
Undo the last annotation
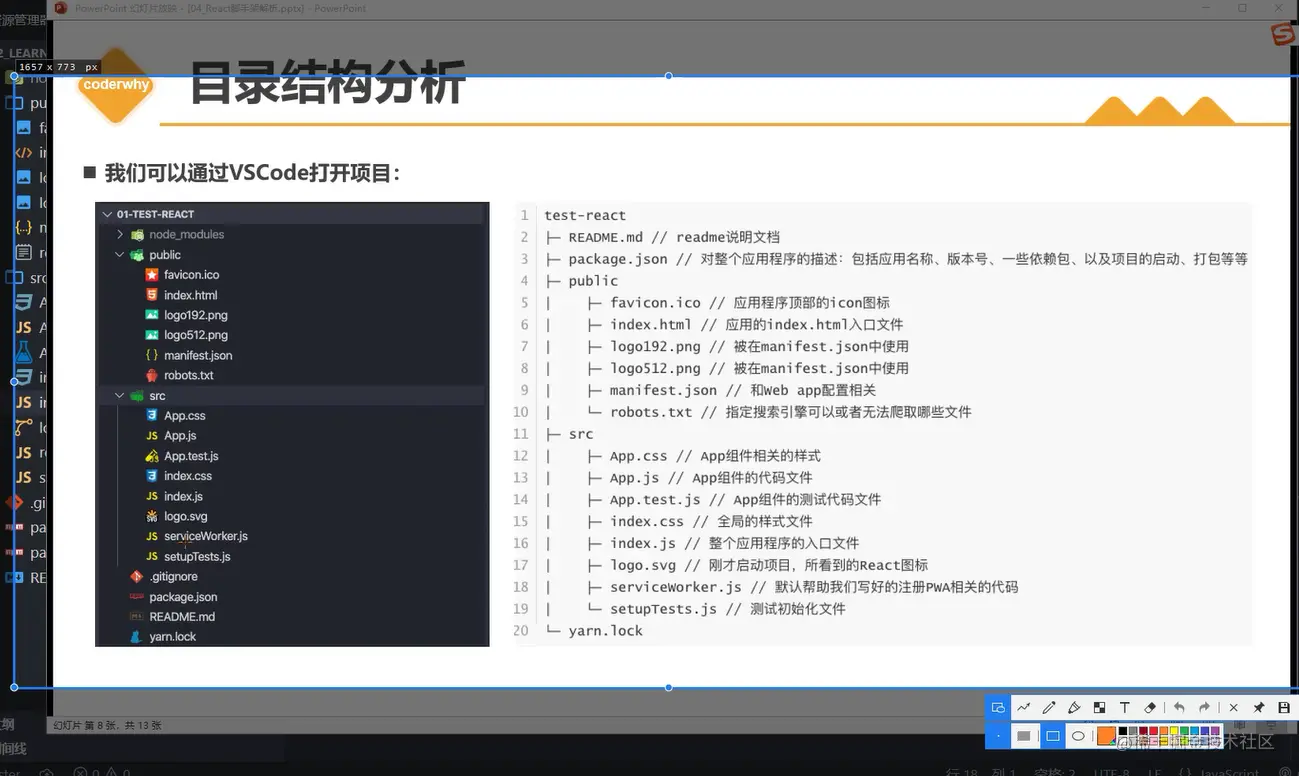(1179, 708)
